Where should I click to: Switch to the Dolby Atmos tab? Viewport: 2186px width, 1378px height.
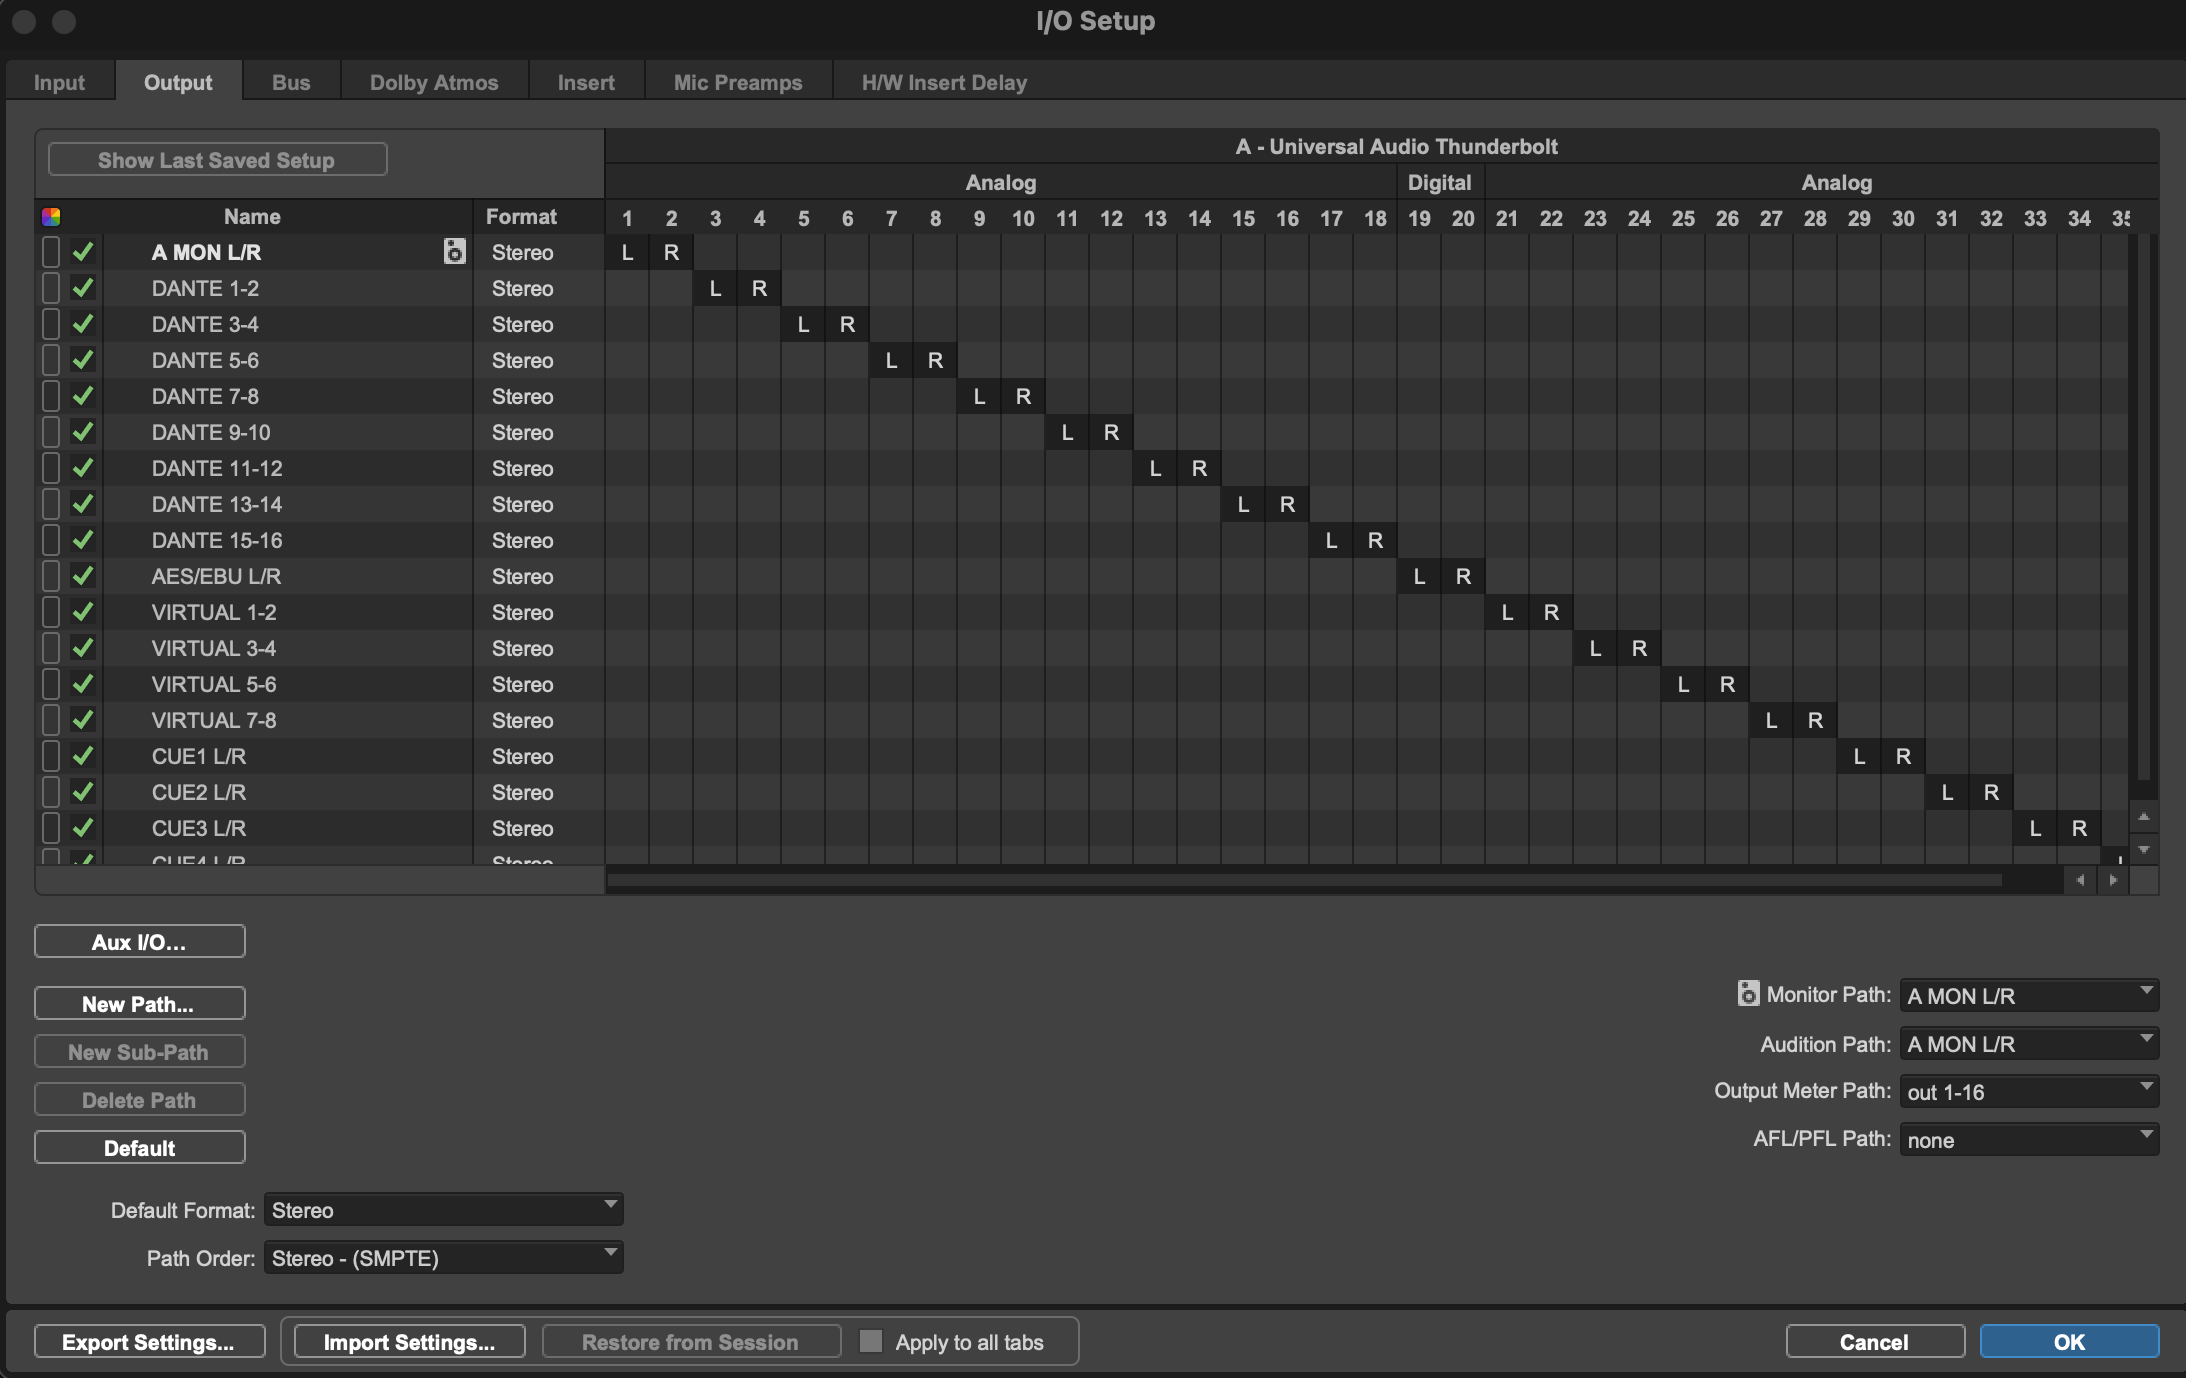pos(434,82)
